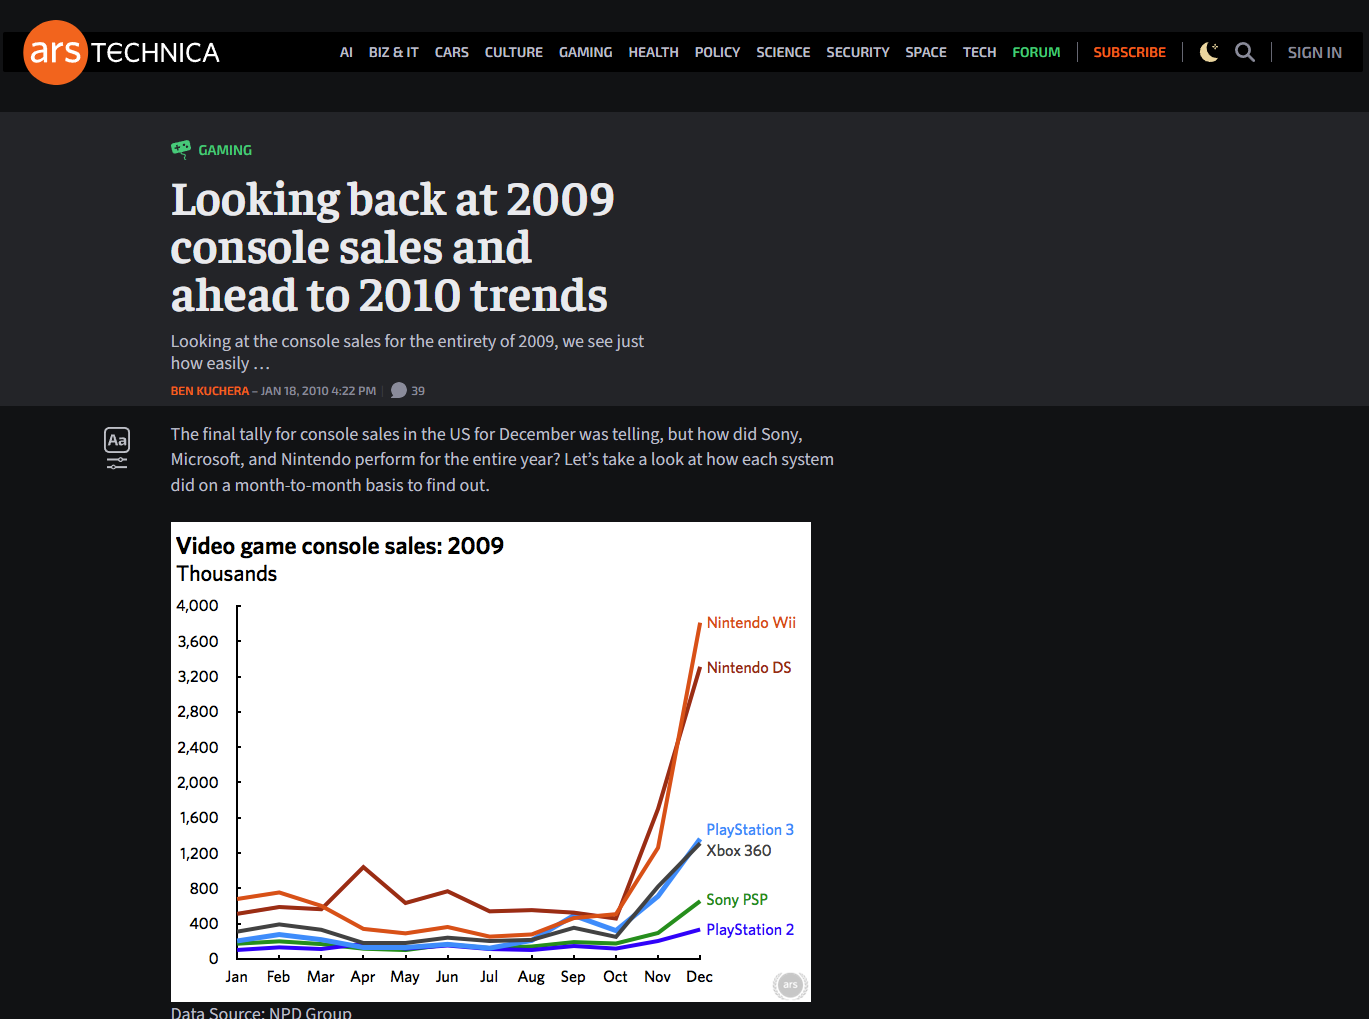Click the Xbox 360 chart label
1369x1019 pixels.
pyautogui.click(x=739, y=851)
